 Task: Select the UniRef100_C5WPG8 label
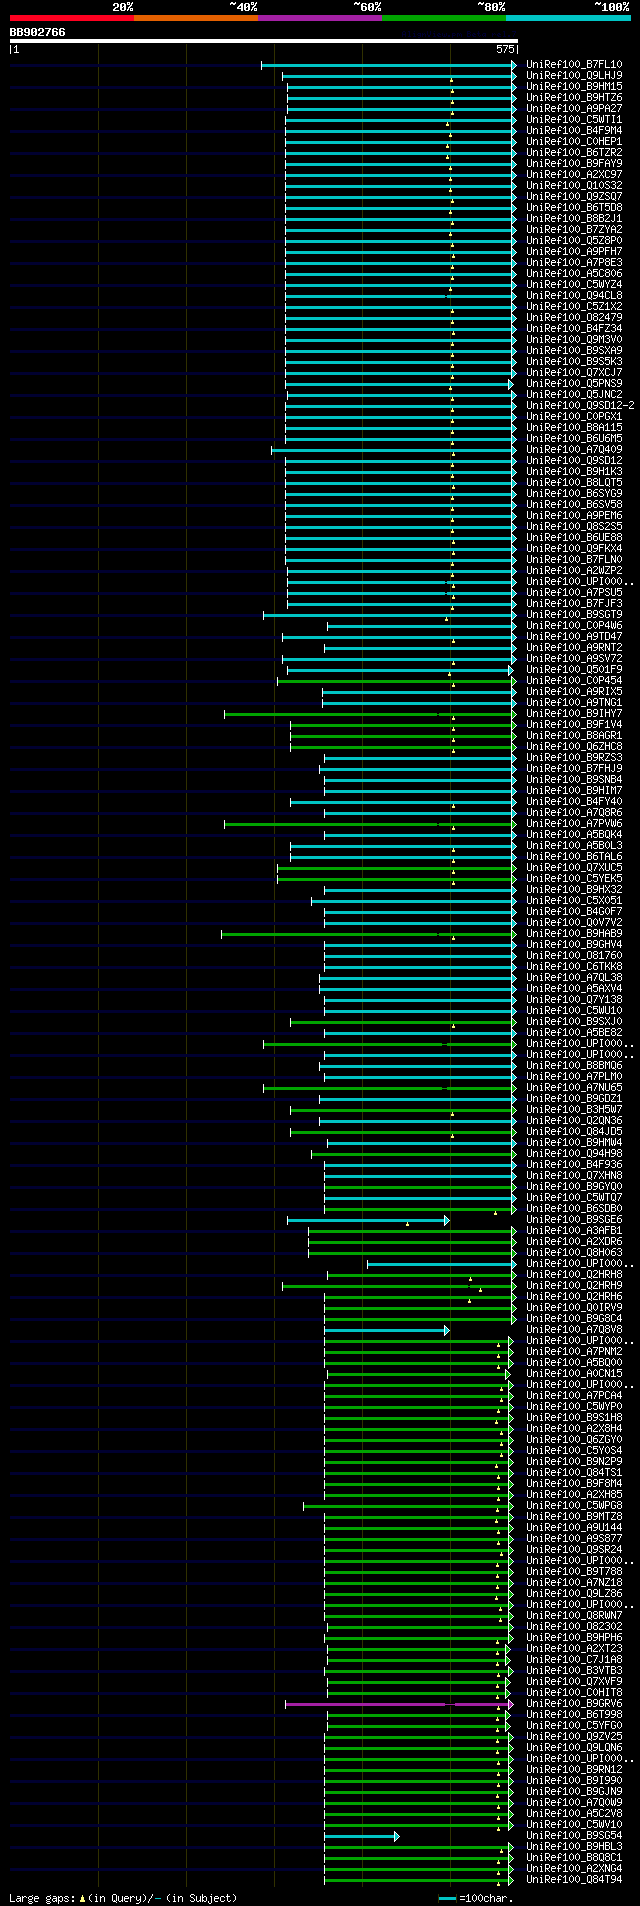[574, 1506]
